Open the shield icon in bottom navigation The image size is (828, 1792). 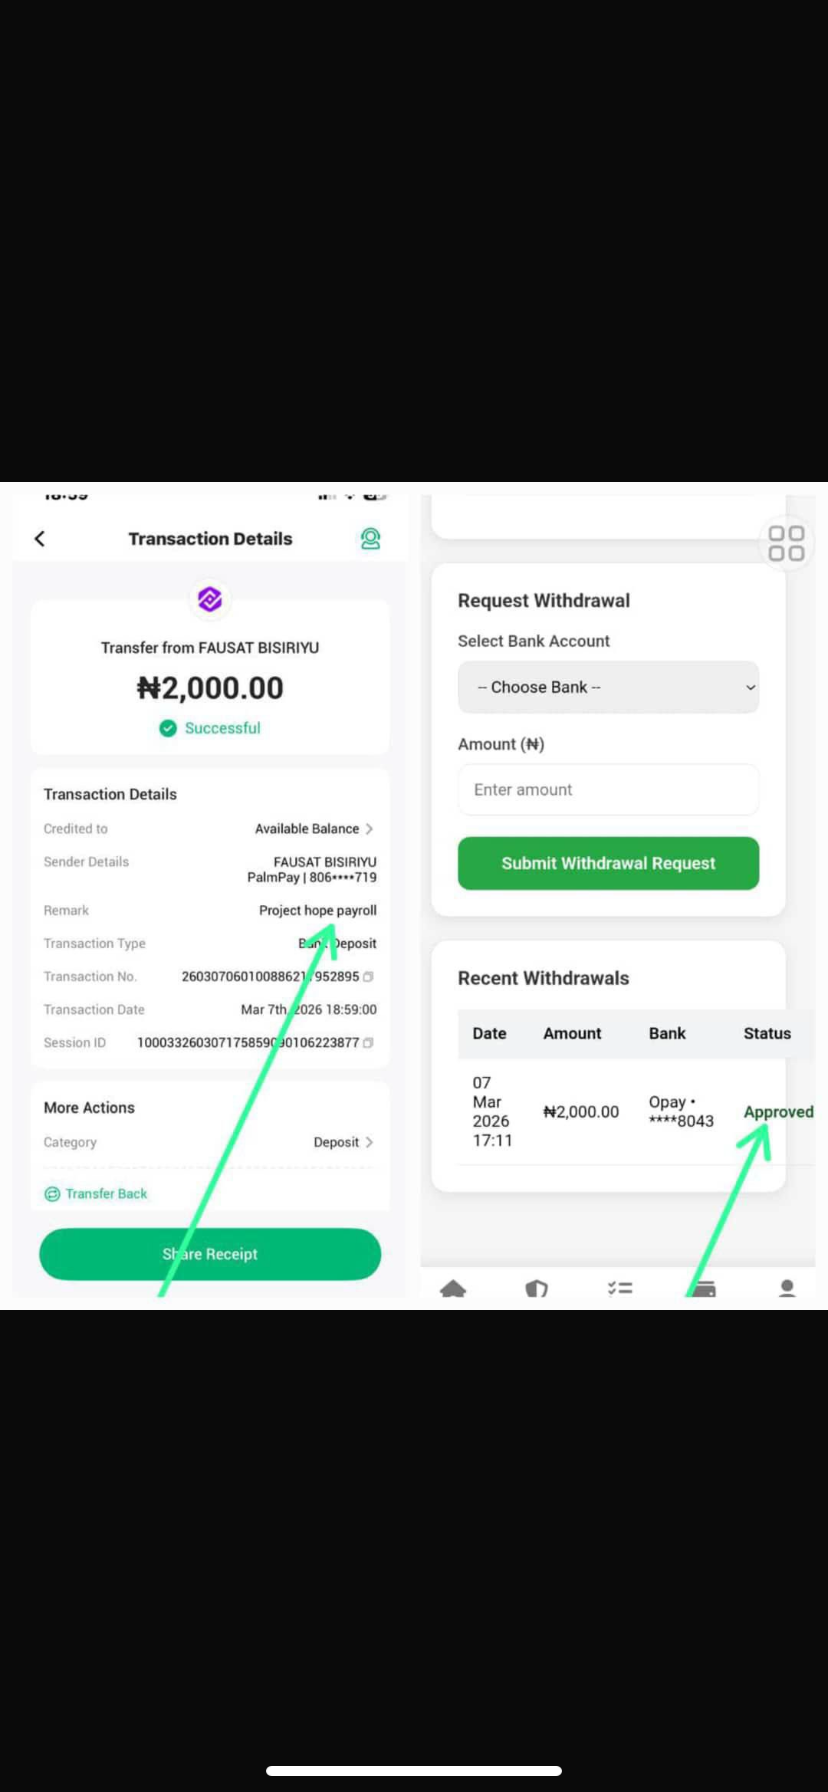click(x=536, y=1288)
